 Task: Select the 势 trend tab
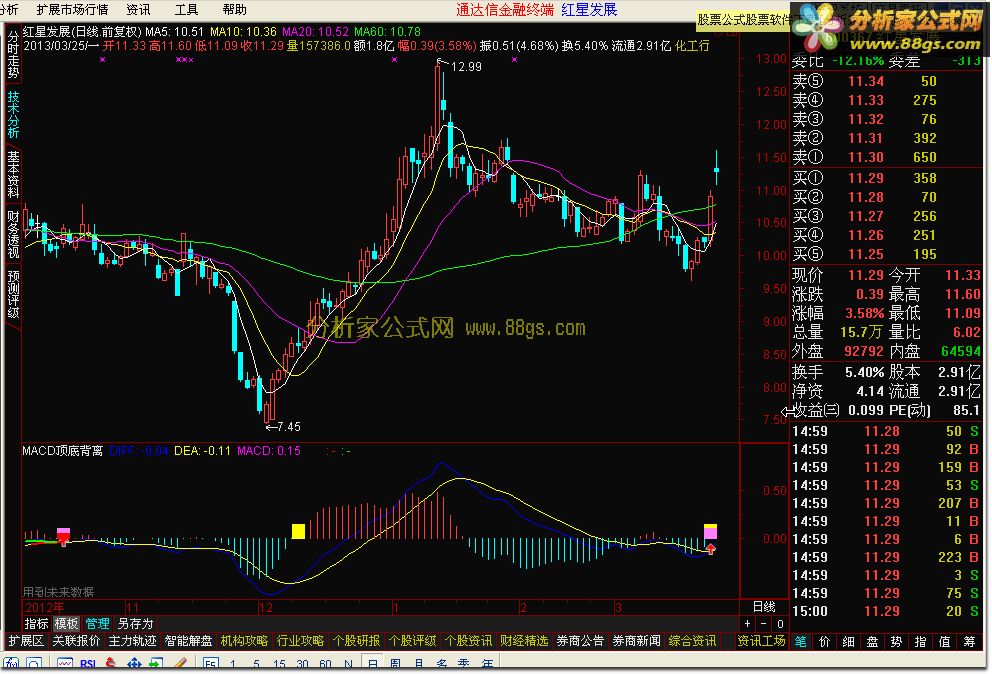tap(896, 641)
